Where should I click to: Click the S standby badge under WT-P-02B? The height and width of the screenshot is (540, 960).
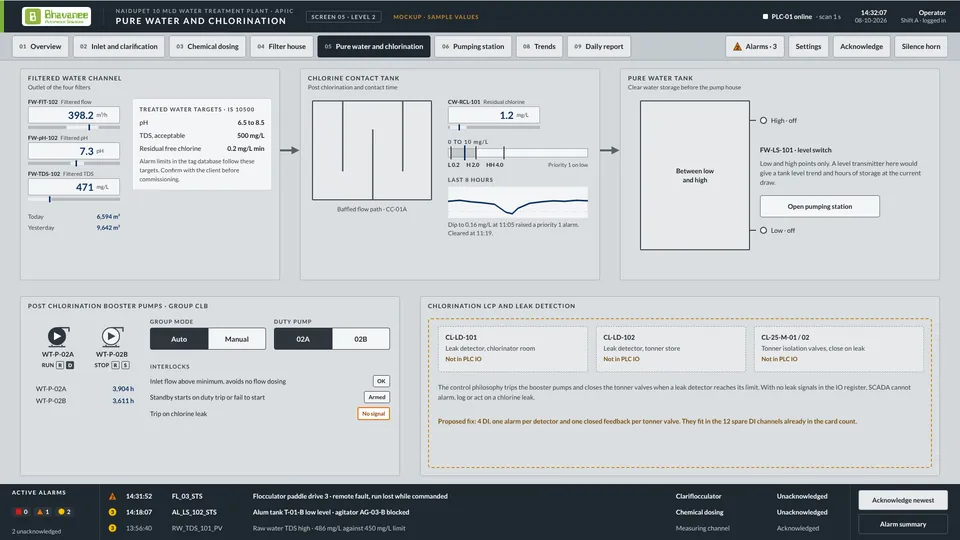tap(125, 365)
